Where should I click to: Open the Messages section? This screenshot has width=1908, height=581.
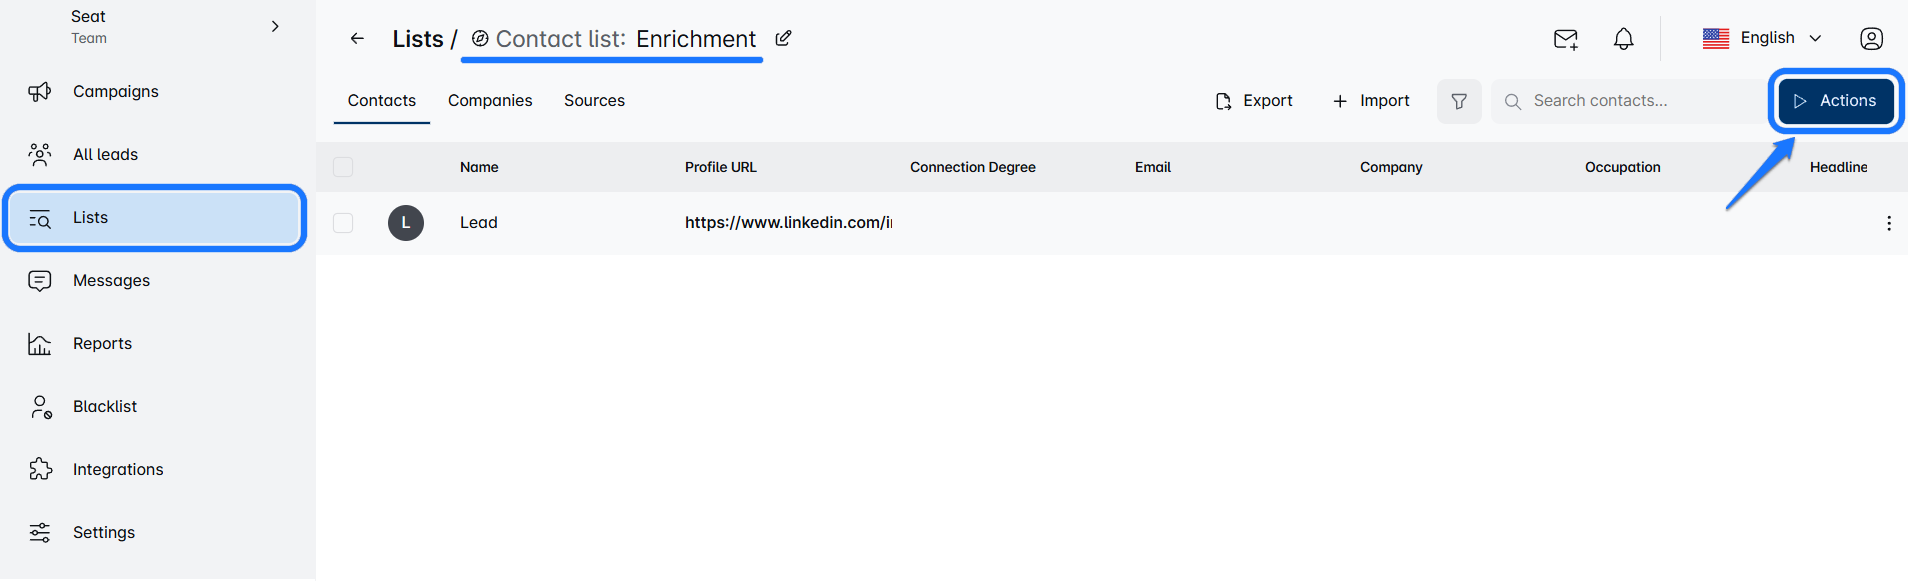pos(111,280)
